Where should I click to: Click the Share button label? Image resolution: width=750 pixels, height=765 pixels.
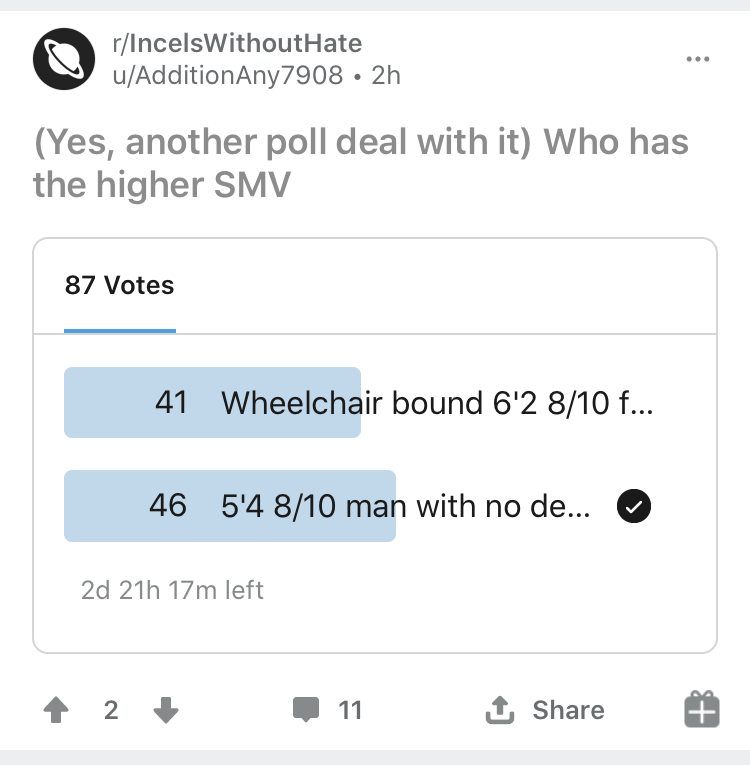(568, 710)
